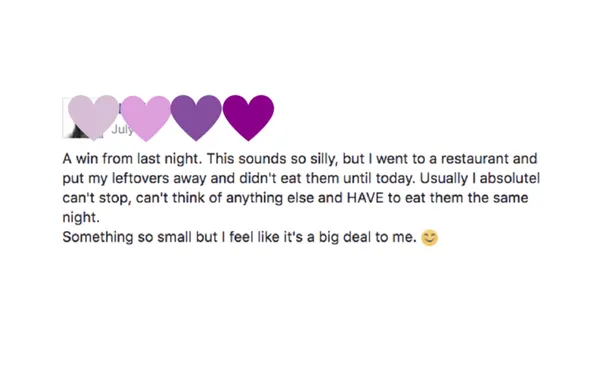This screenshot has width=600, height=375.
Task: Click the light pink-purple heart icon
Action: [146, 118]
